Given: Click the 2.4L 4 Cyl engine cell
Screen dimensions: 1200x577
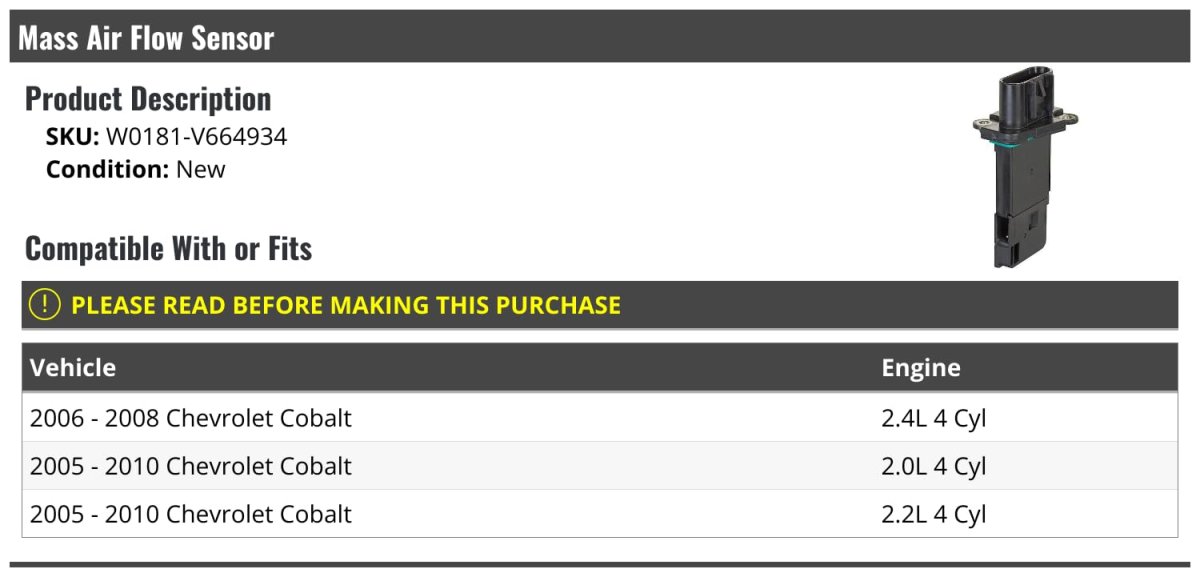Looking at the screenshot, I should click(x=933, y=418).
